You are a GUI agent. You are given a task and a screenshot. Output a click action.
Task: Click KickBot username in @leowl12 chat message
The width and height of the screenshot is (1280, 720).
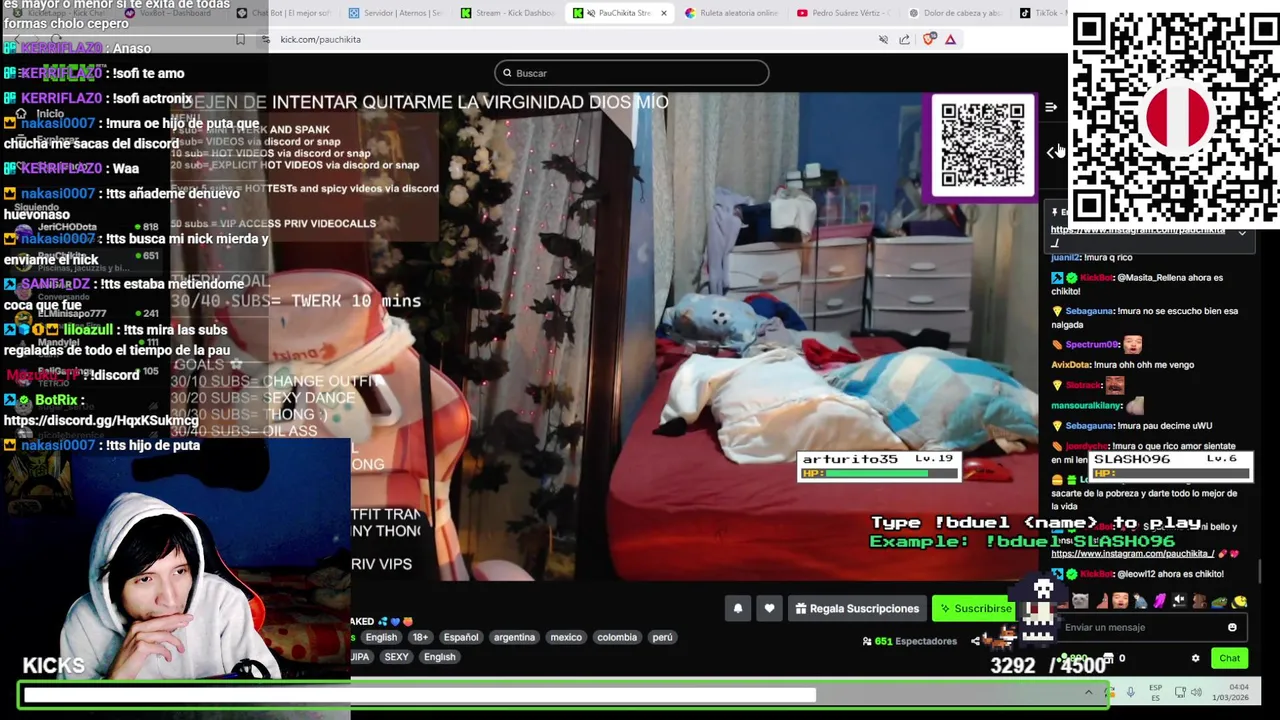[x=1096, y=574]
